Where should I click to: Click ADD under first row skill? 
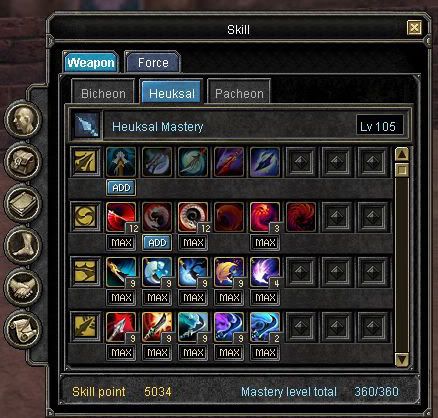121,188
